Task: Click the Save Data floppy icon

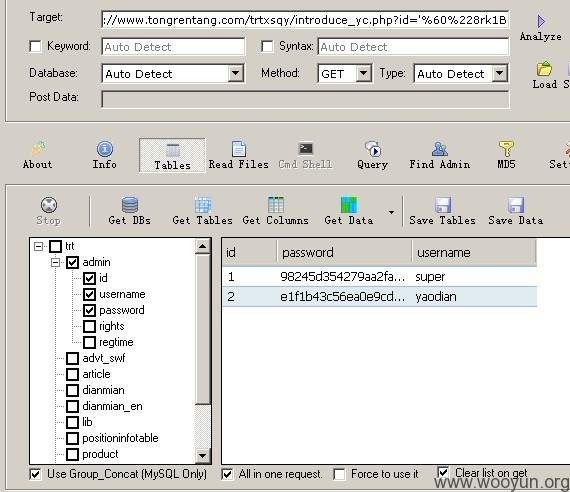Action: click(516, 205)
